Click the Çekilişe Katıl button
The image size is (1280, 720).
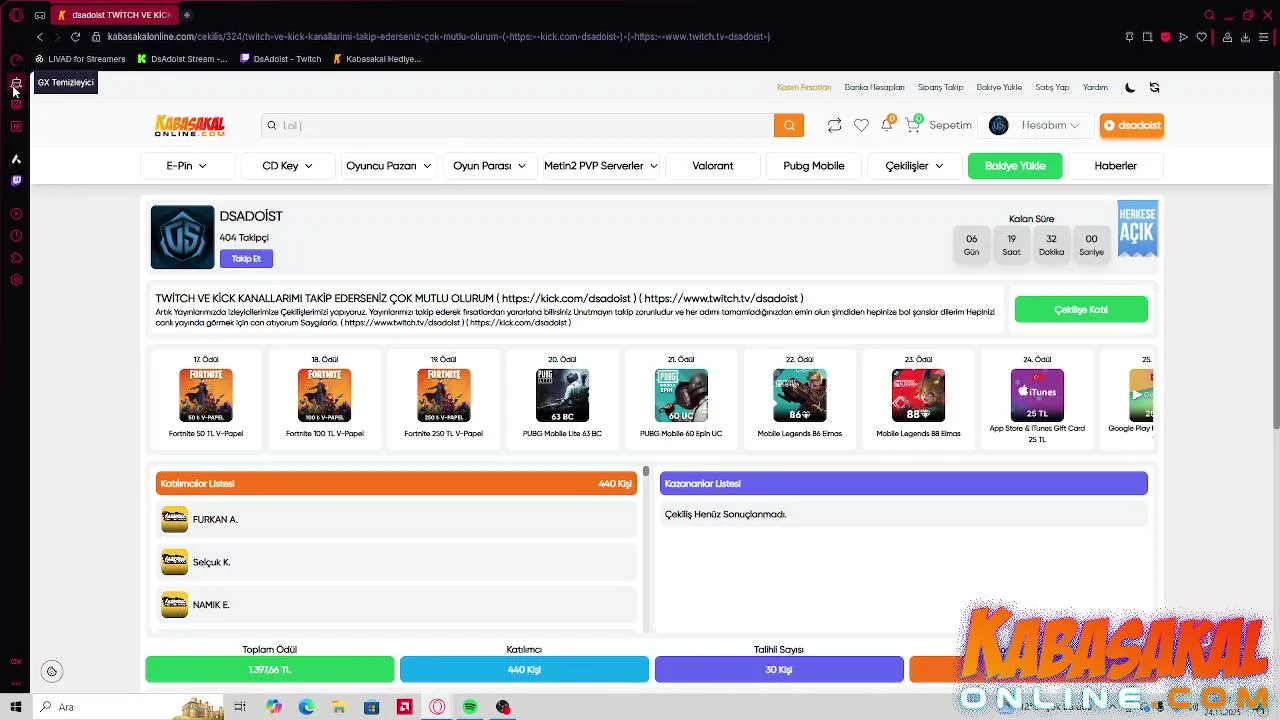click(1081, 310)
